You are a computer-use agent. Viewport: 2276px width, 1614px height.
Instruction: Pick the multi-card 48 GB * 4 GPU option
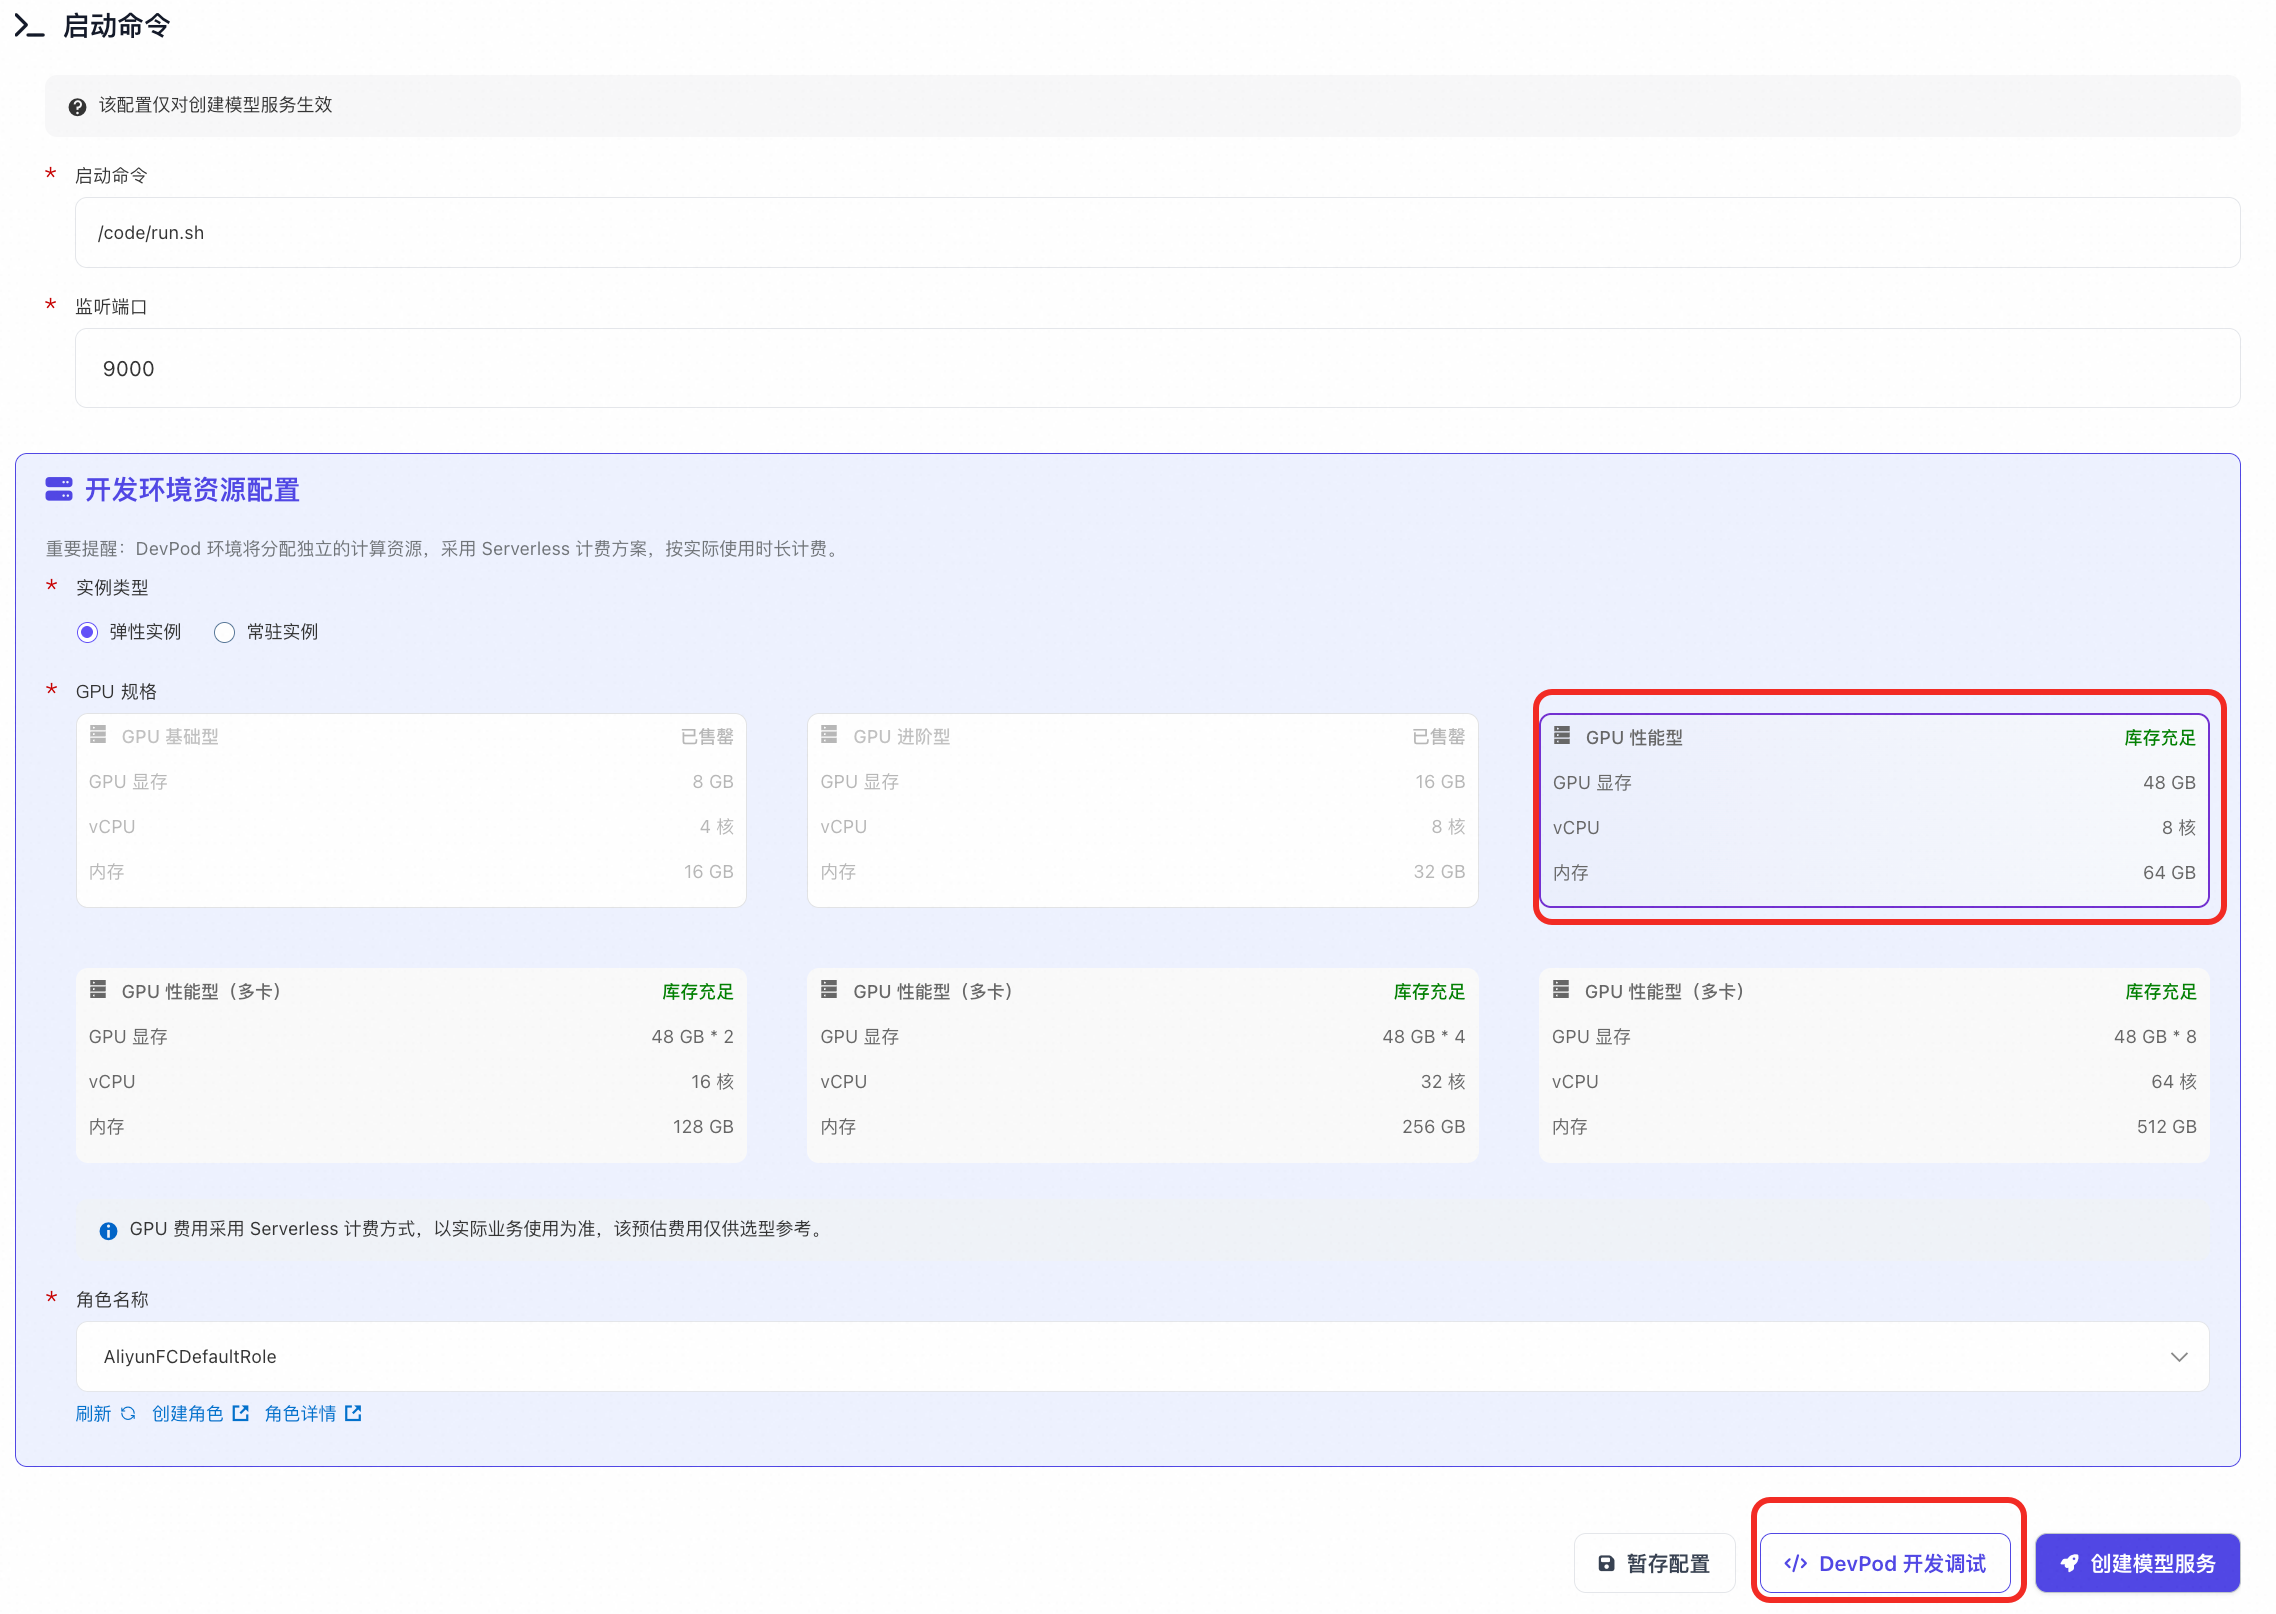pyautogui.click(x=1142, y=1064)
